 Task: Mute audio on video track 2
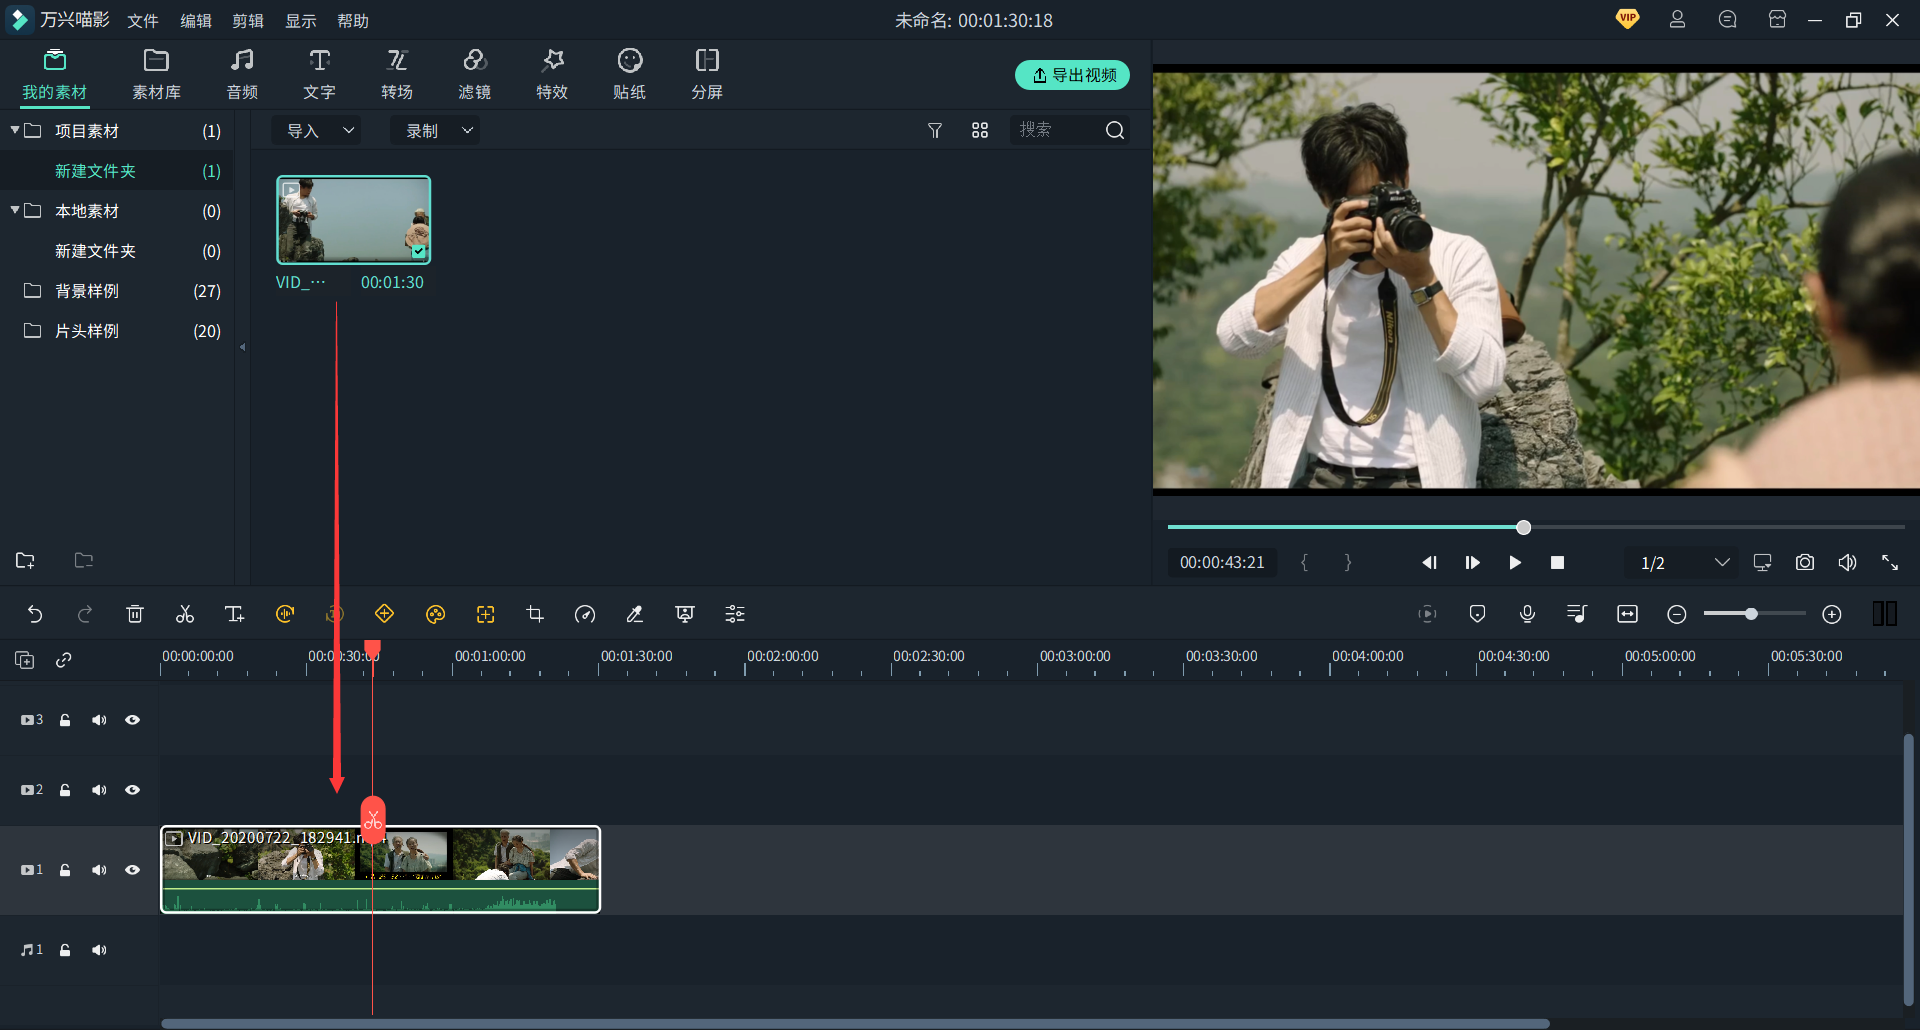[99, 790]
